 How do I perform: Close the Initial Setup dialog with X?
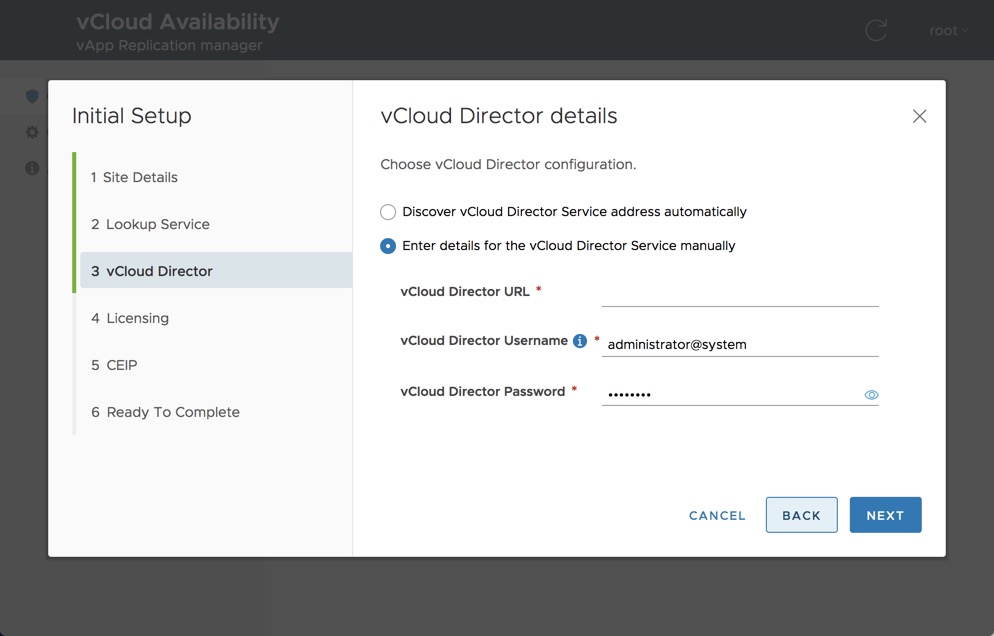point(919,116)
